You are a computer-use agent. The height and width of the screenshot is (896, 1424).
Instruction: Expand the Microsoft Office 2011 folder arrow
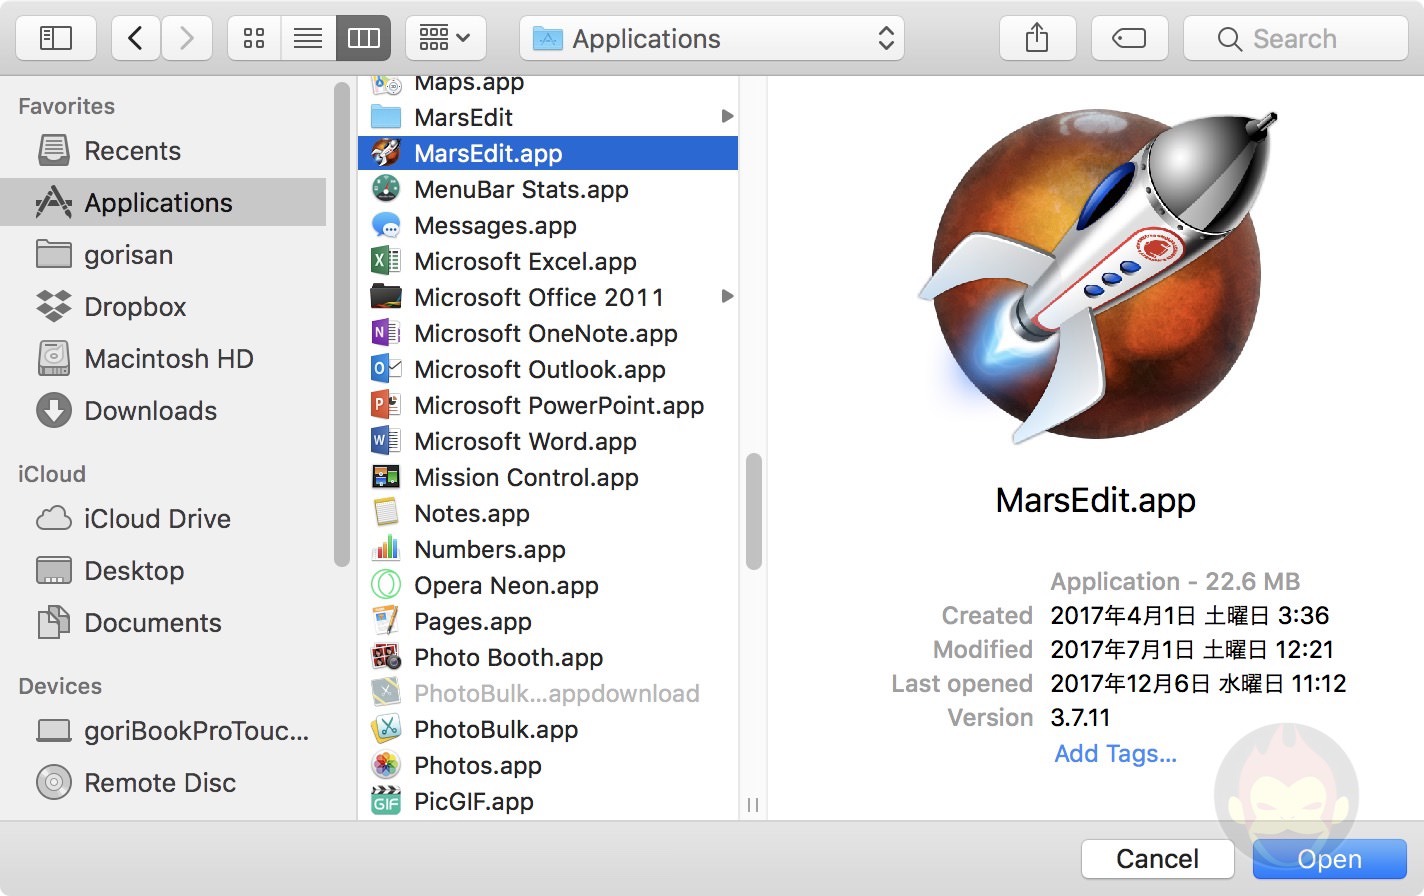click(x=727, y=297)
